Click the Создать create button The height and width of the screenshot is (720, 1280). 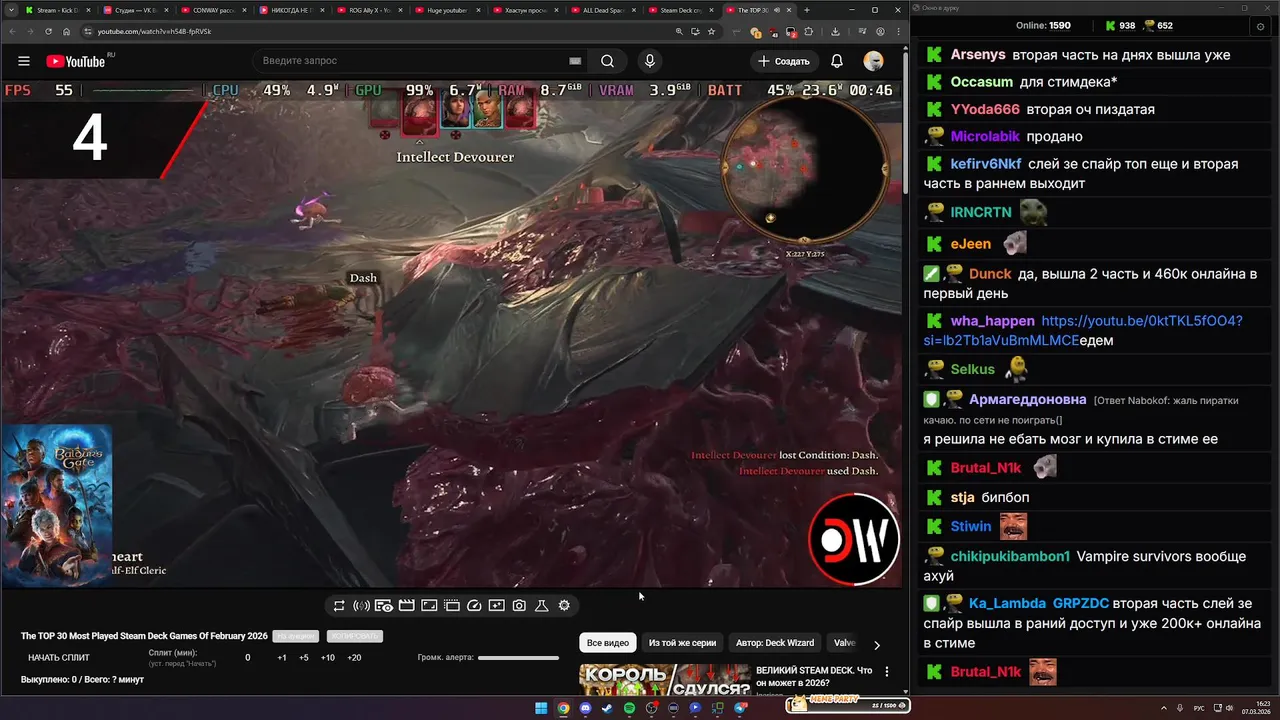783,61
